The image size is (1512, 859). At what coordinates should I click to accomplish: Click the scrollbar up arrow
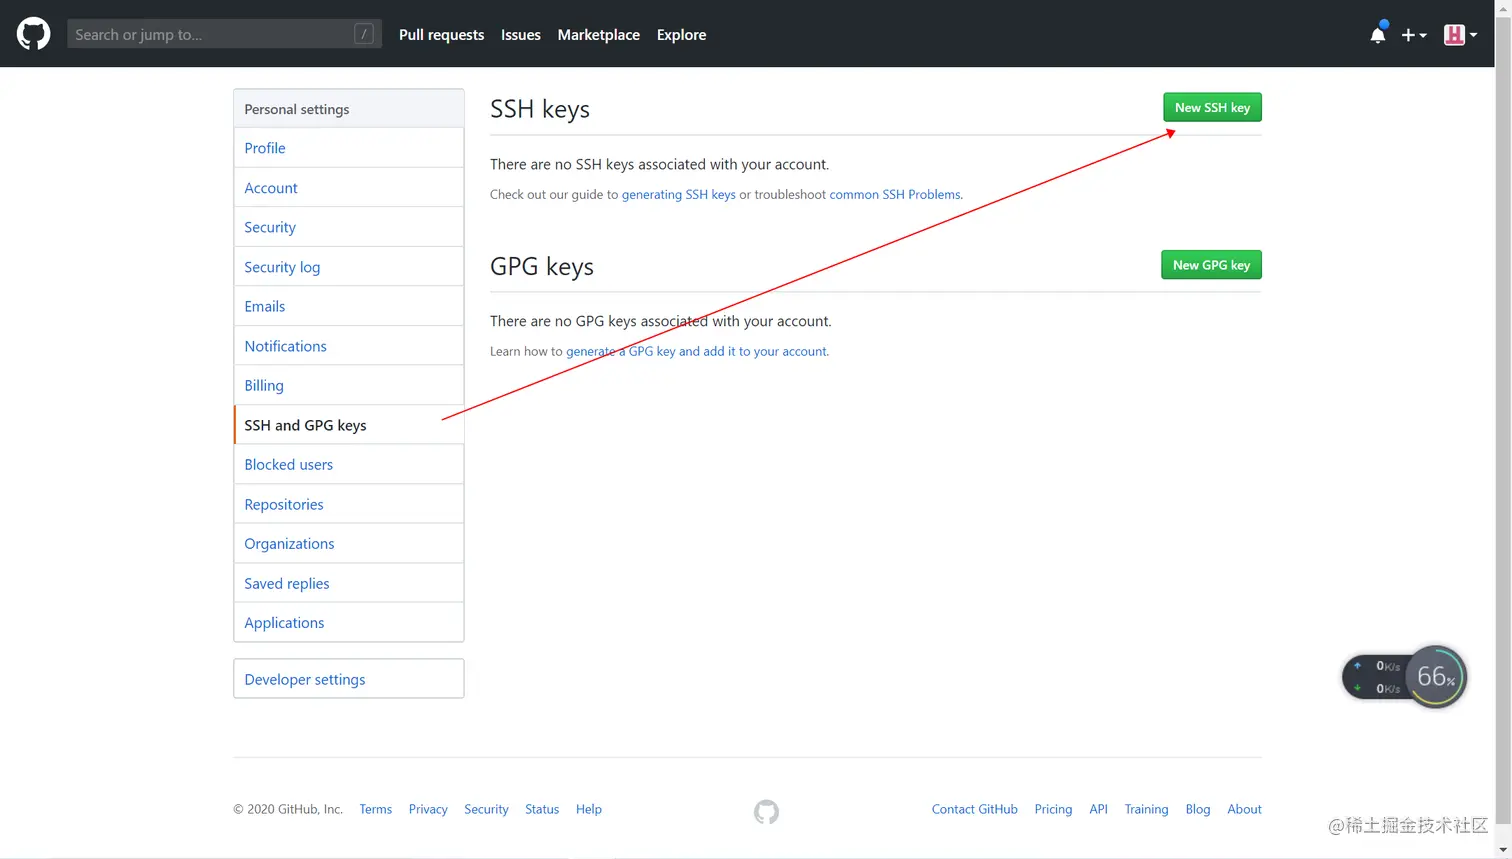pyautogui.click(x=1503, y=8)
